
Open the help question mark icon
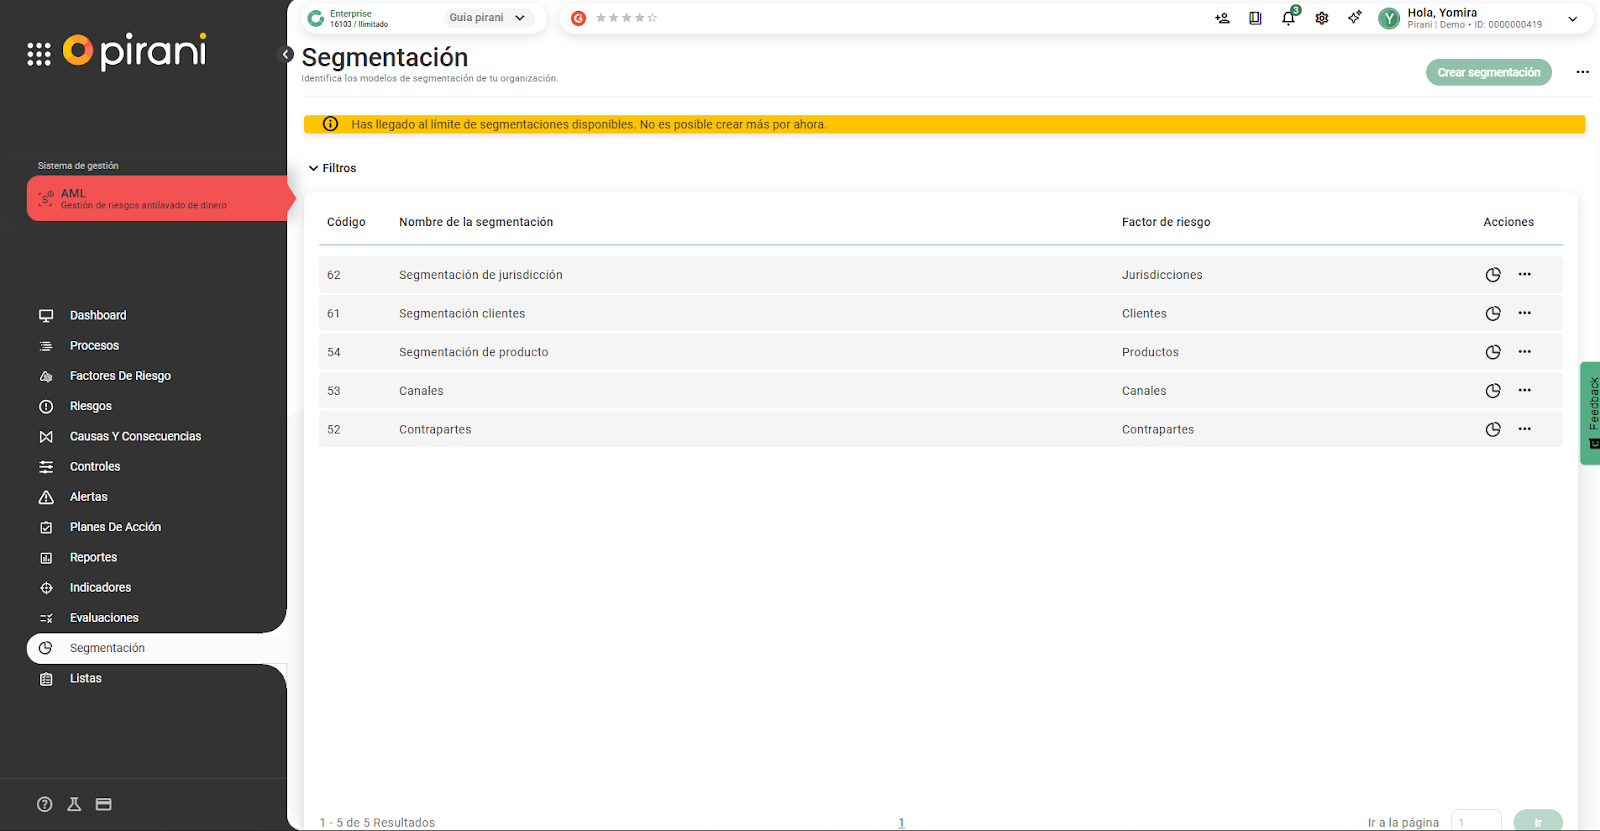tap(45, 804)
